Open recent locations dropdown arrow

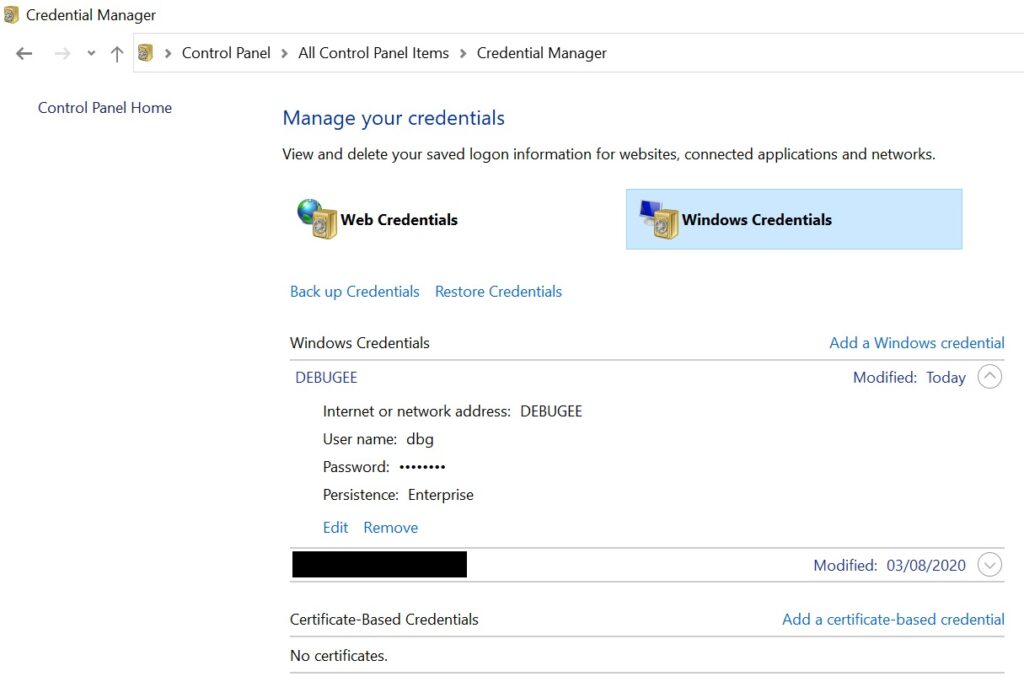click(91, 54)
